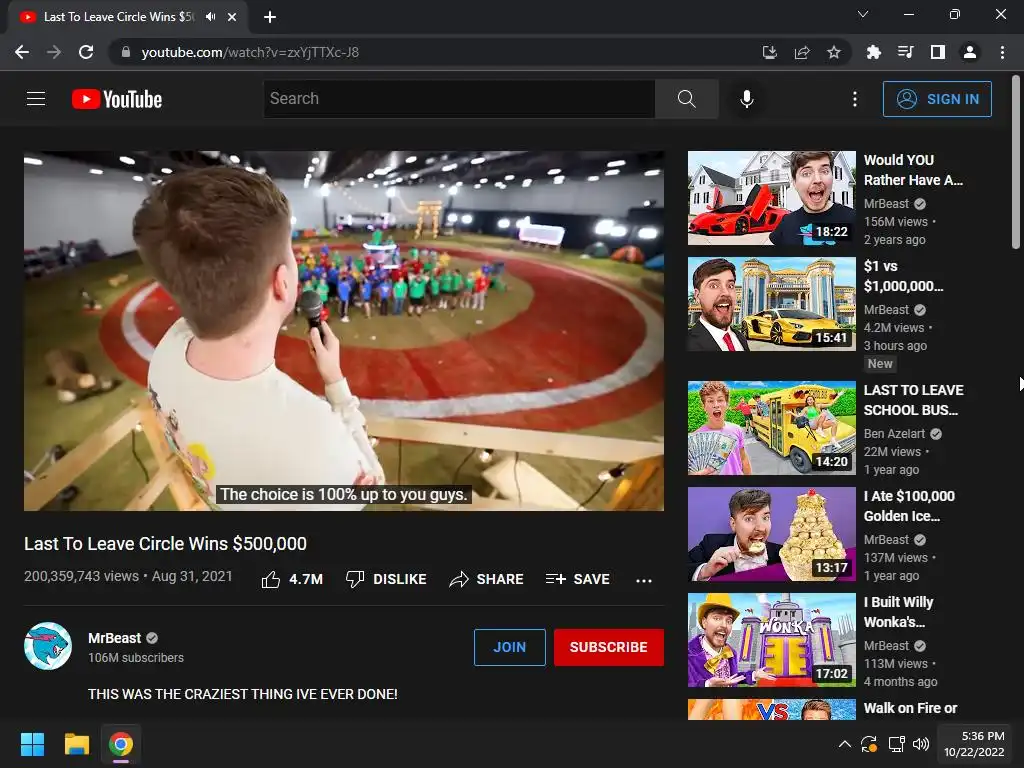1024x768 pixels.
Task: Subscribe to MrBeast channel
Action: pyautogui.click(x=609, y=647)
